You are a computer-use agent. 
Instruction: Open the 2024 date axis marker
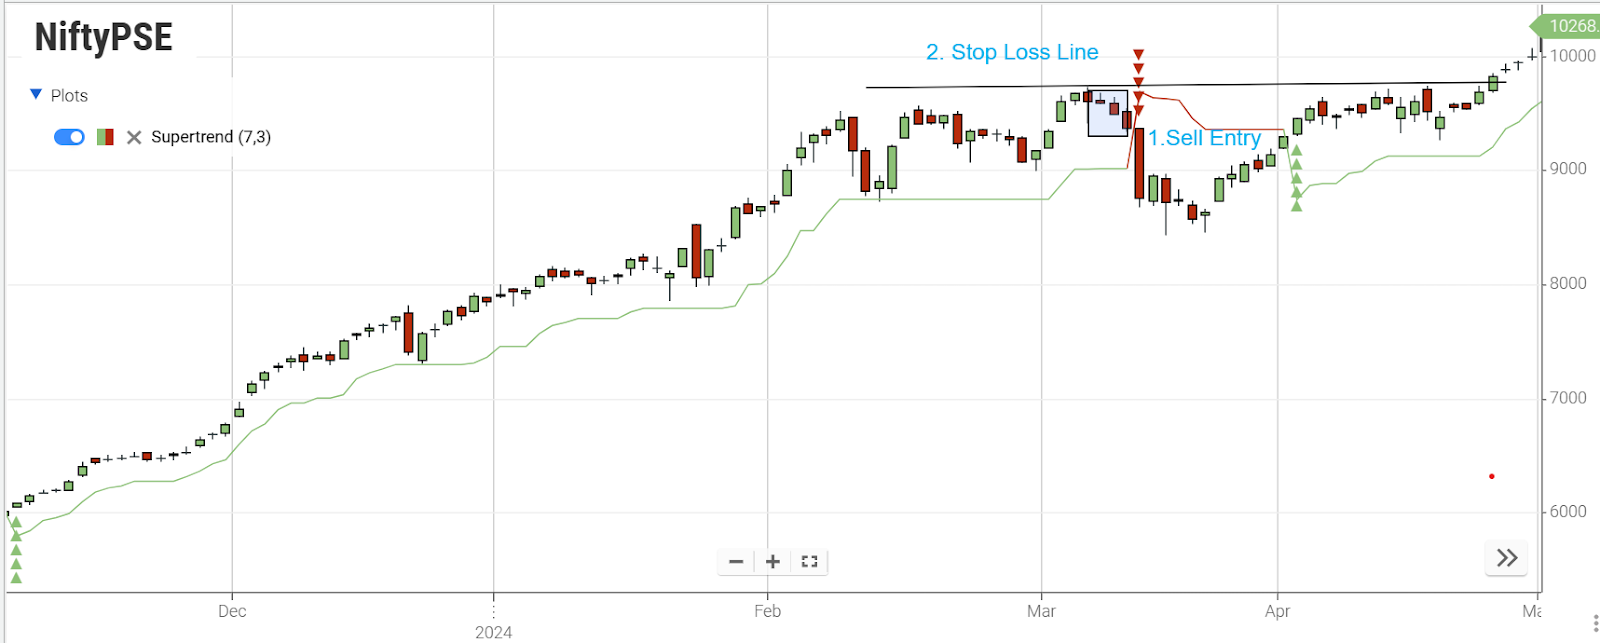tap(491, 631)
